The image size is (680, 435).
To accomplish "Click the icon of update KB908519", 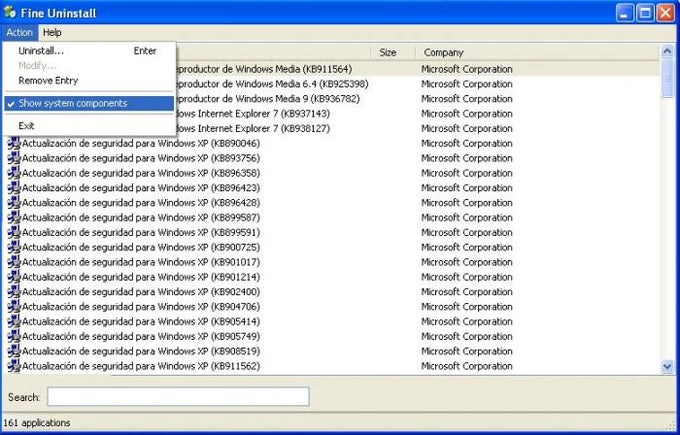I will point(14,351).
